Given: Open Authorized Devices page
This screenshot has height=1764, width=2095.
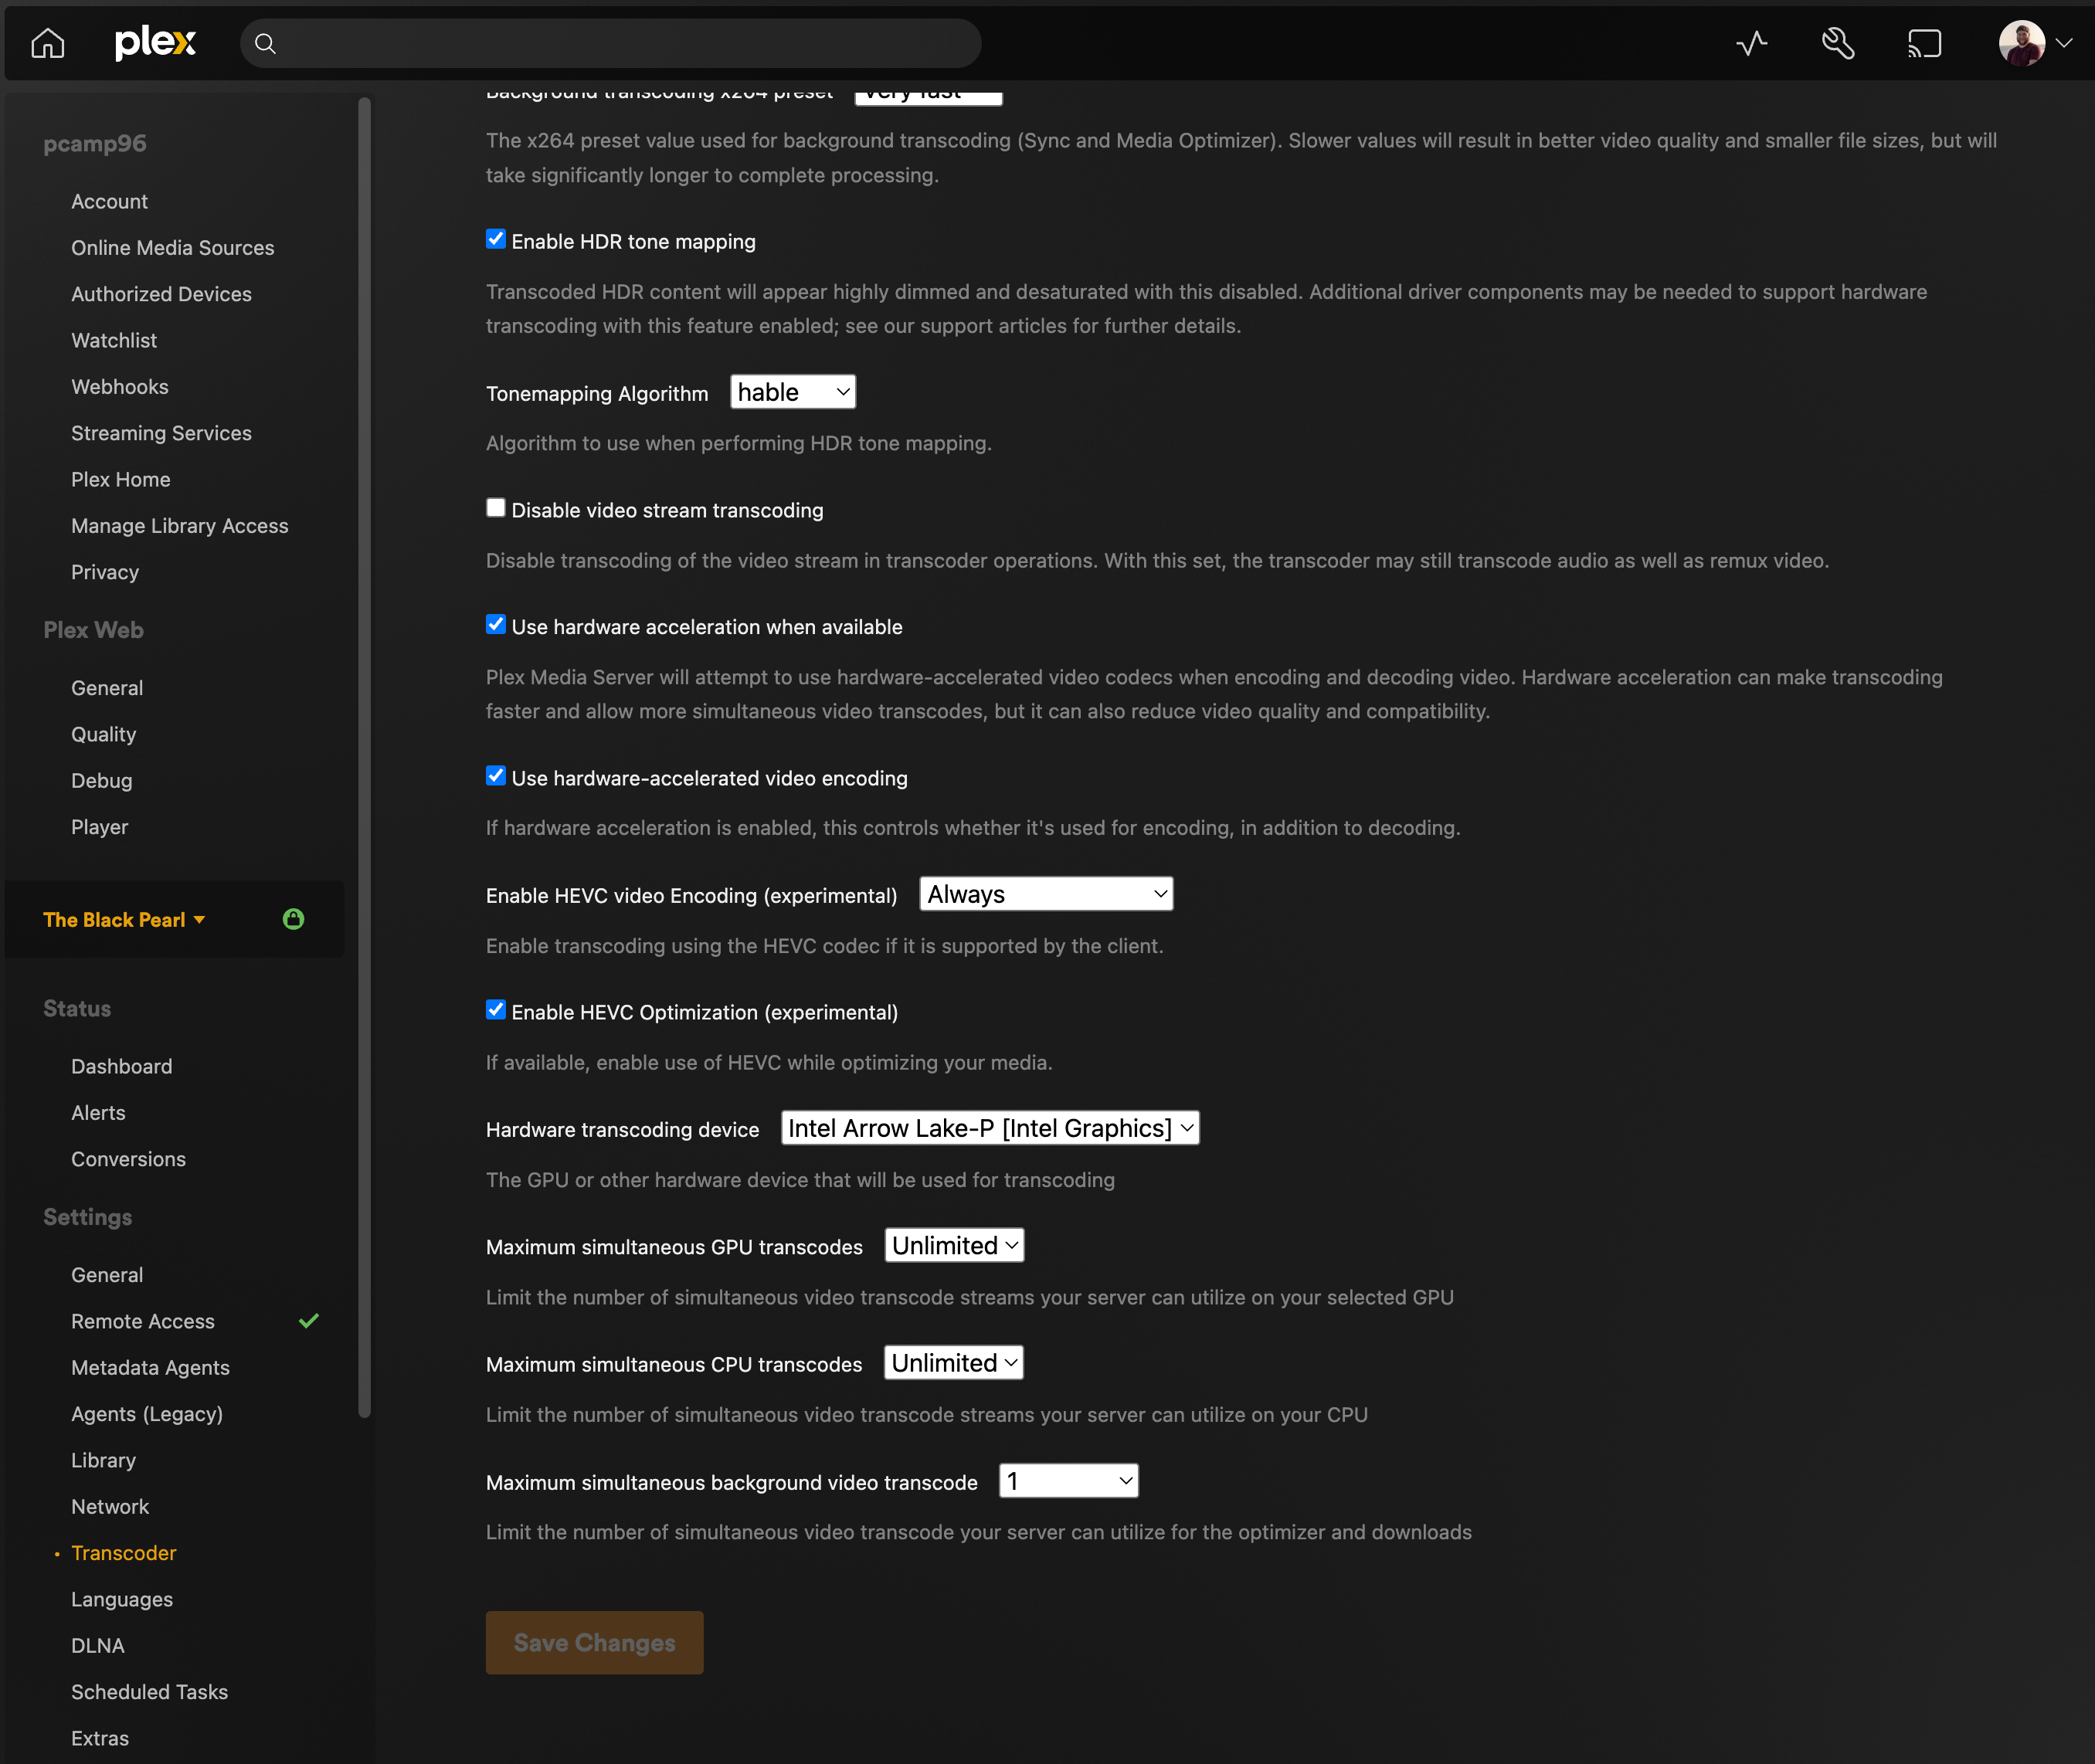Looking at the screenshot, I should tap(161, 294).
